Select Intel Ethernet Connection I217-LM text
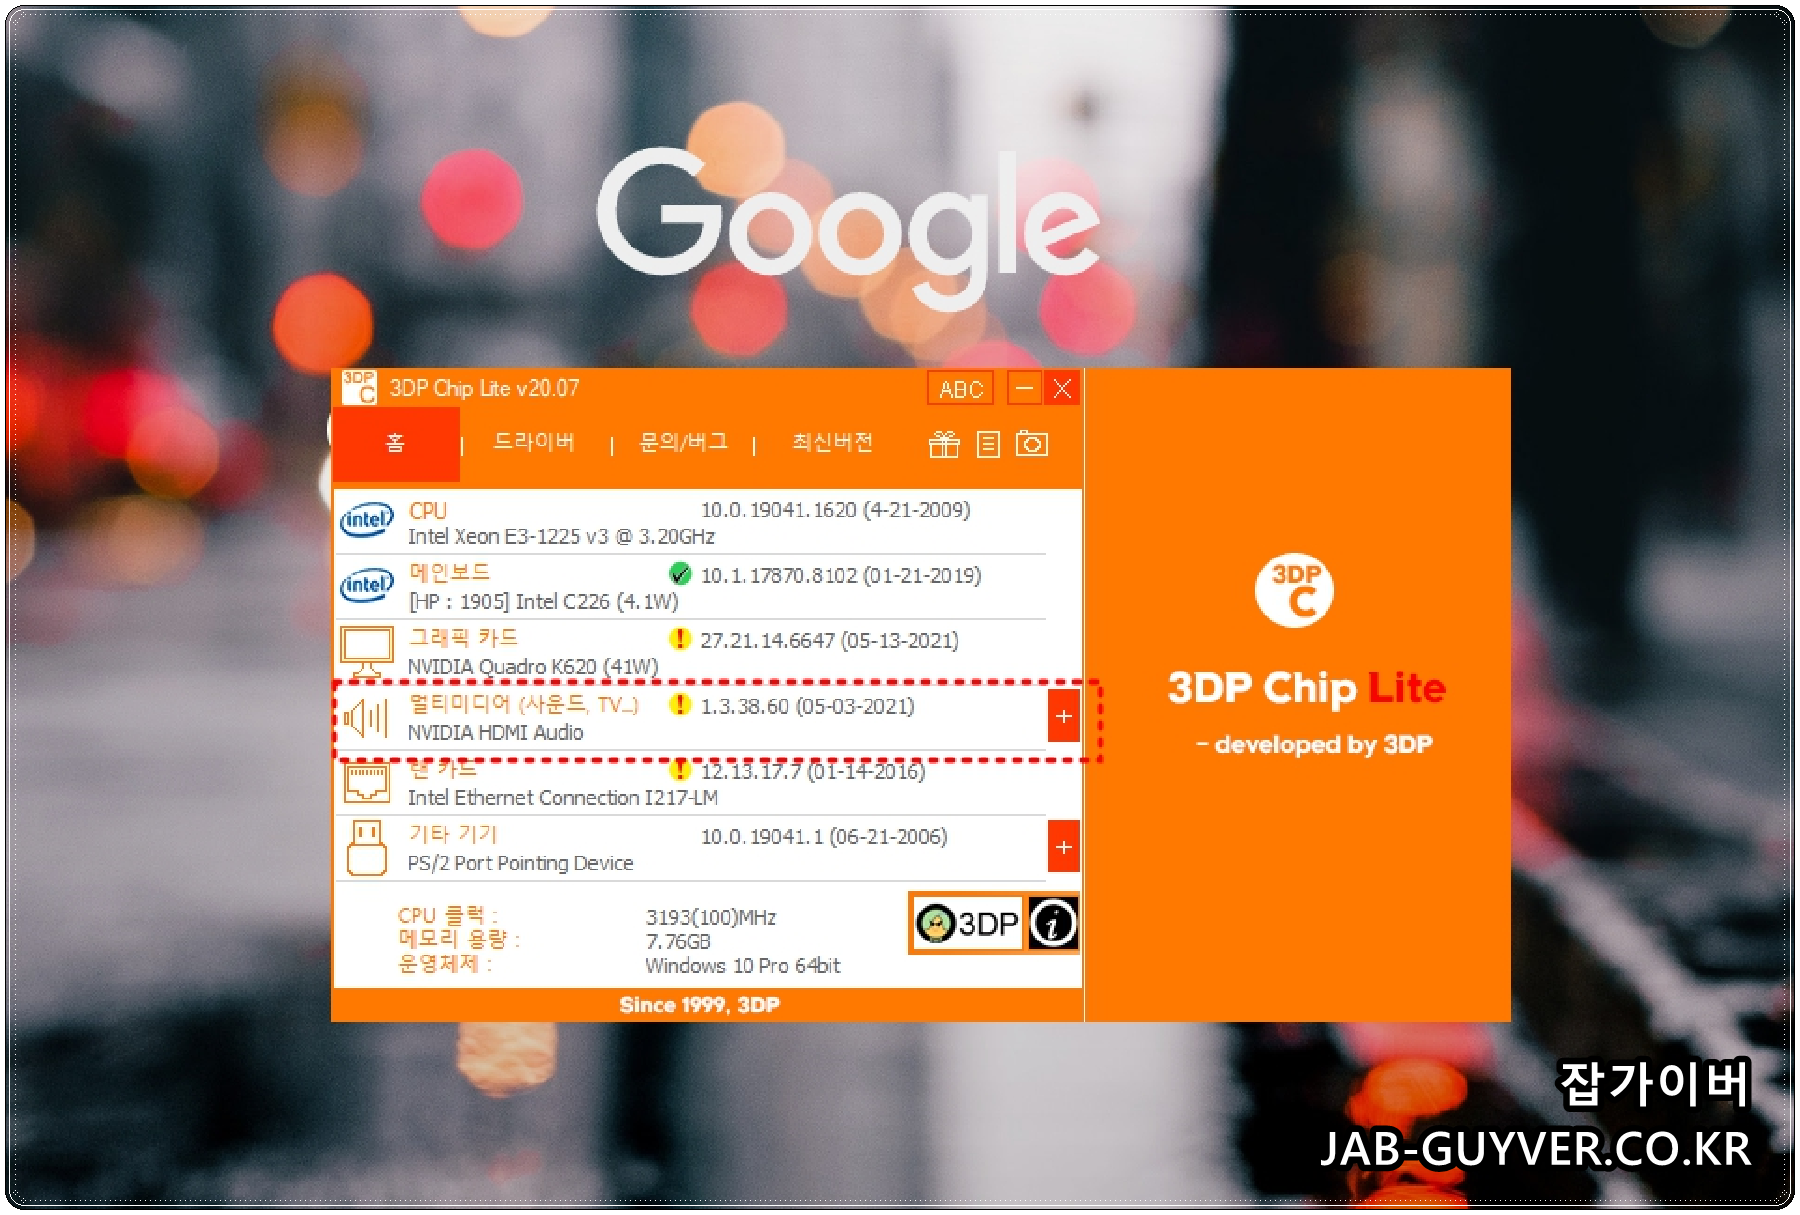Viewport: 1800px width, 1215px height. click(x=562, y=798)
